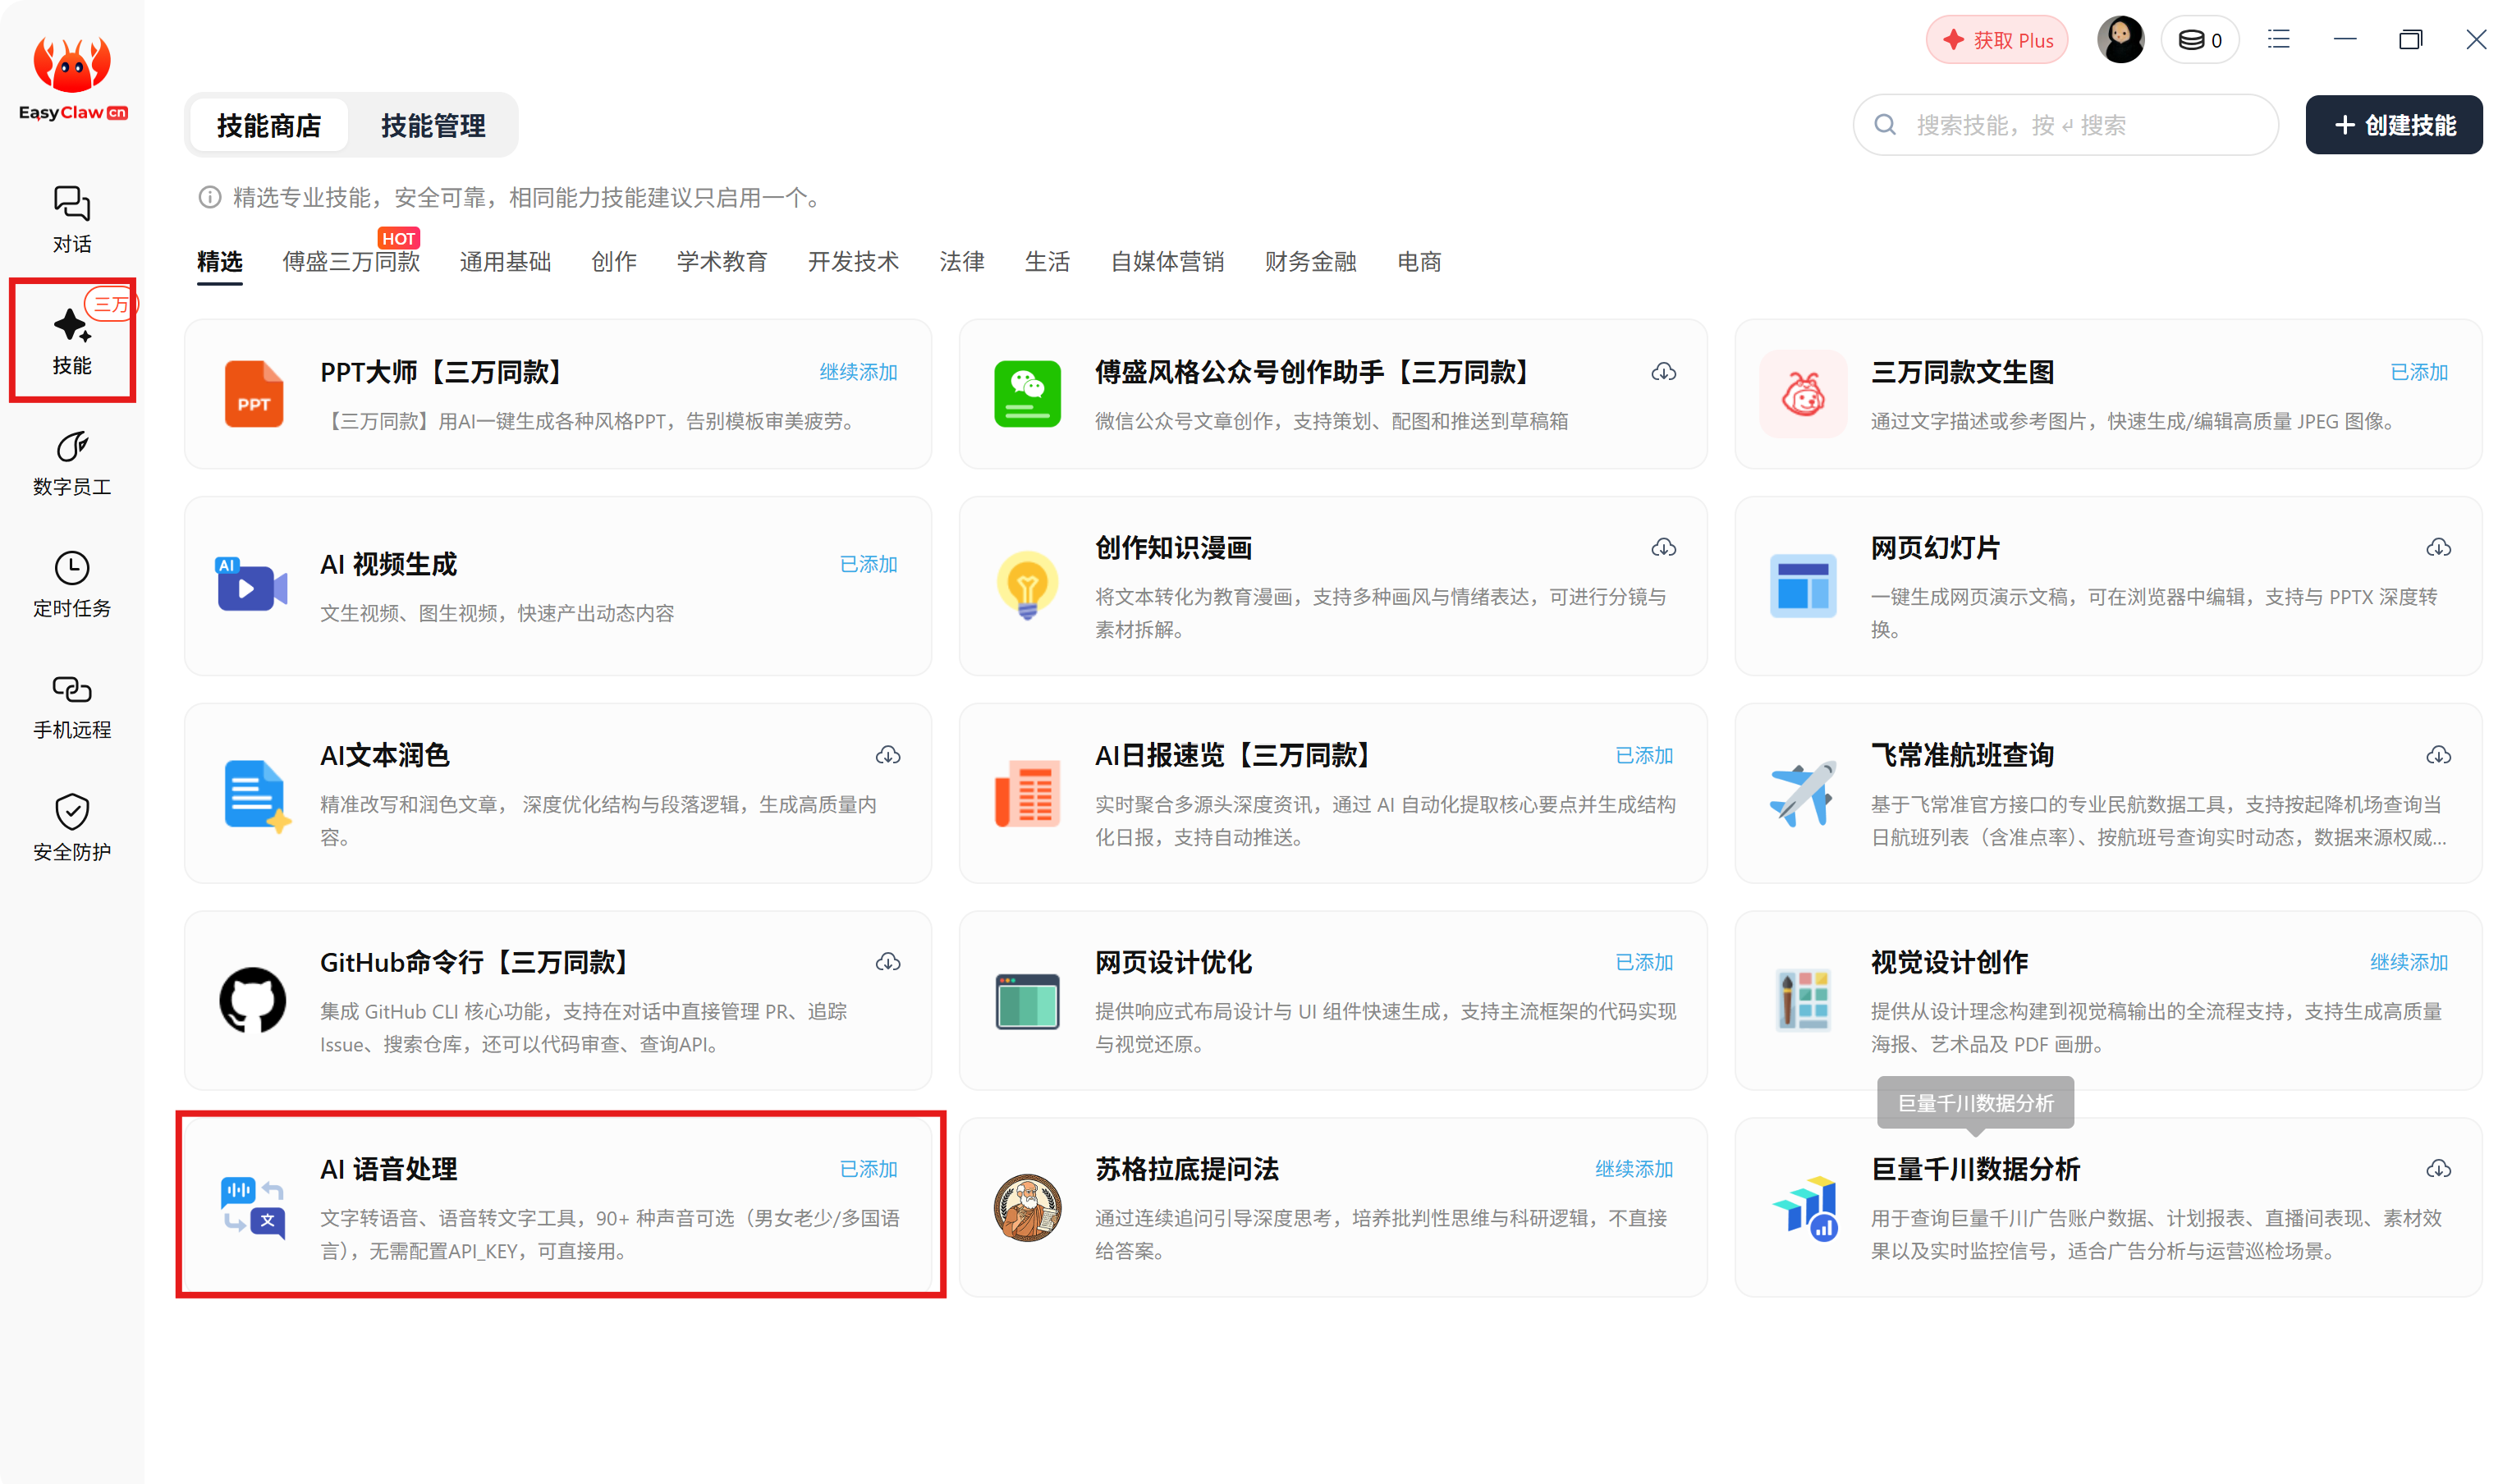Select the 自媒体营销 category tab
2512x1484 pixels.
pyautogui.click(x=1167, y=262)
